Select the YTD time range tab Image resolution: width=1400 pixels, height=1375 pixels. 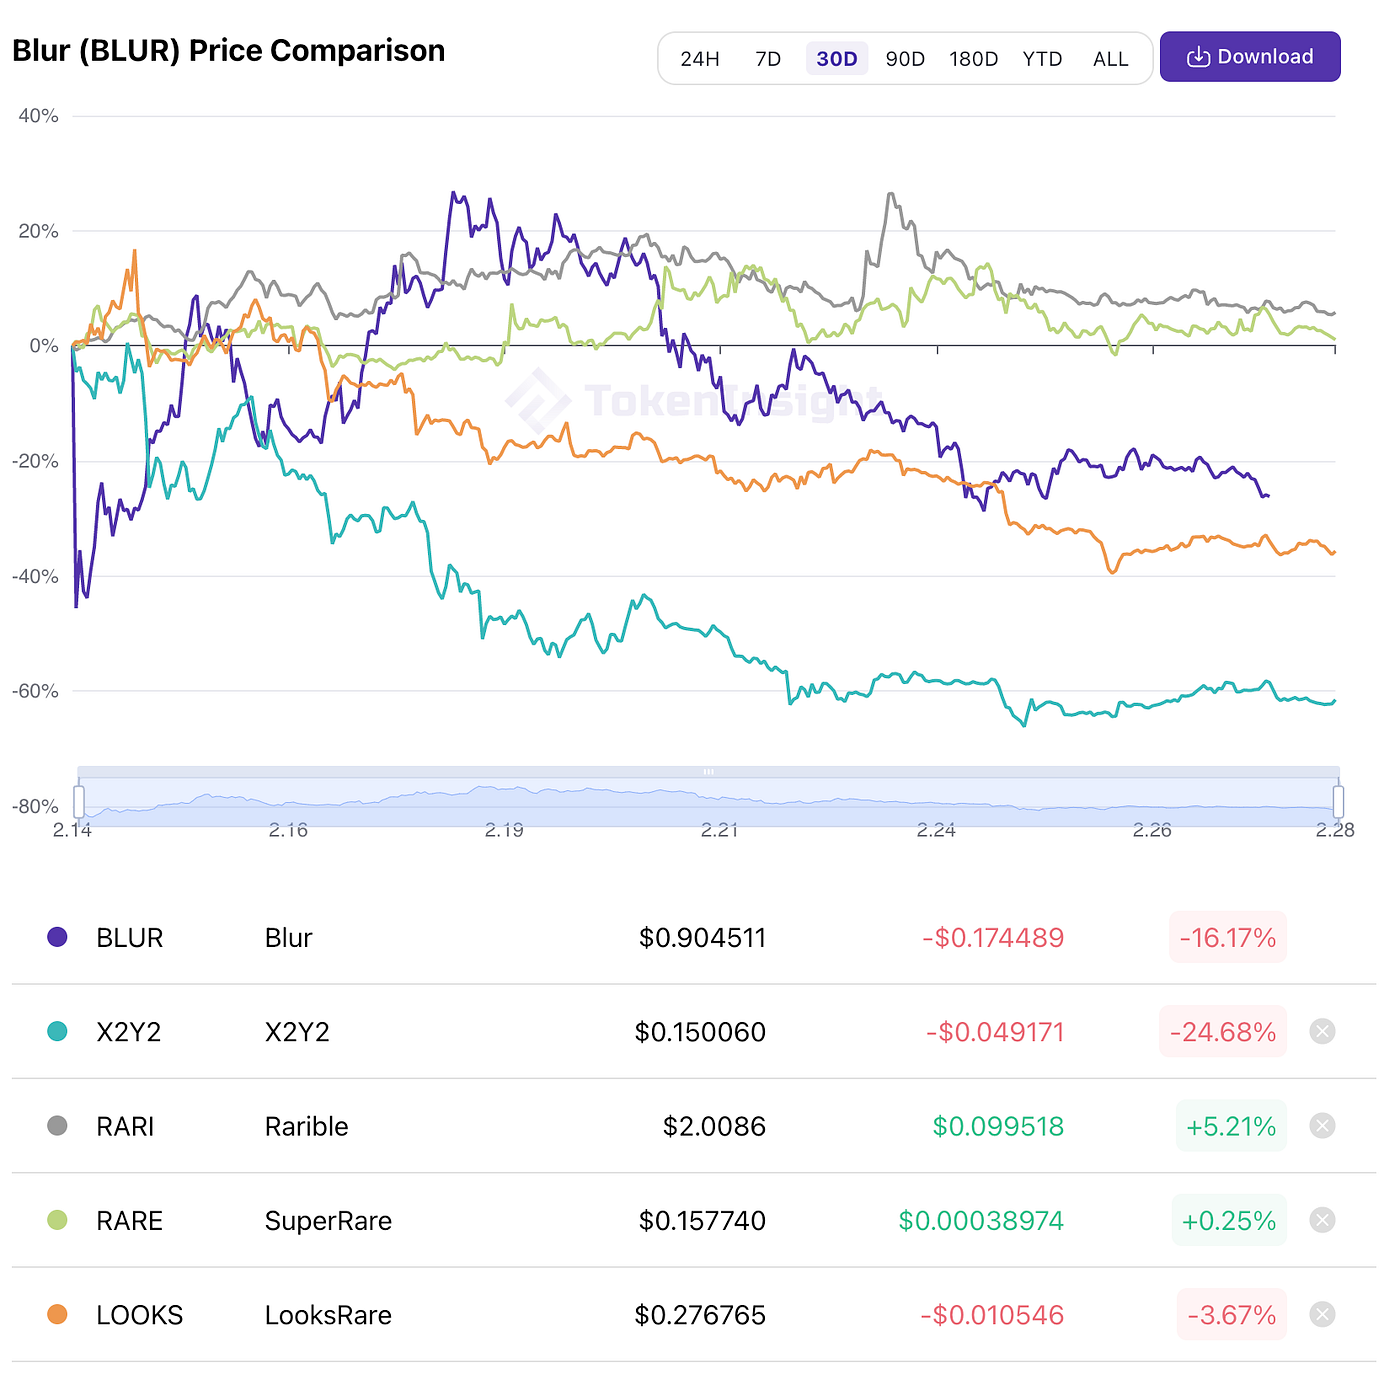coord(1043,58)
